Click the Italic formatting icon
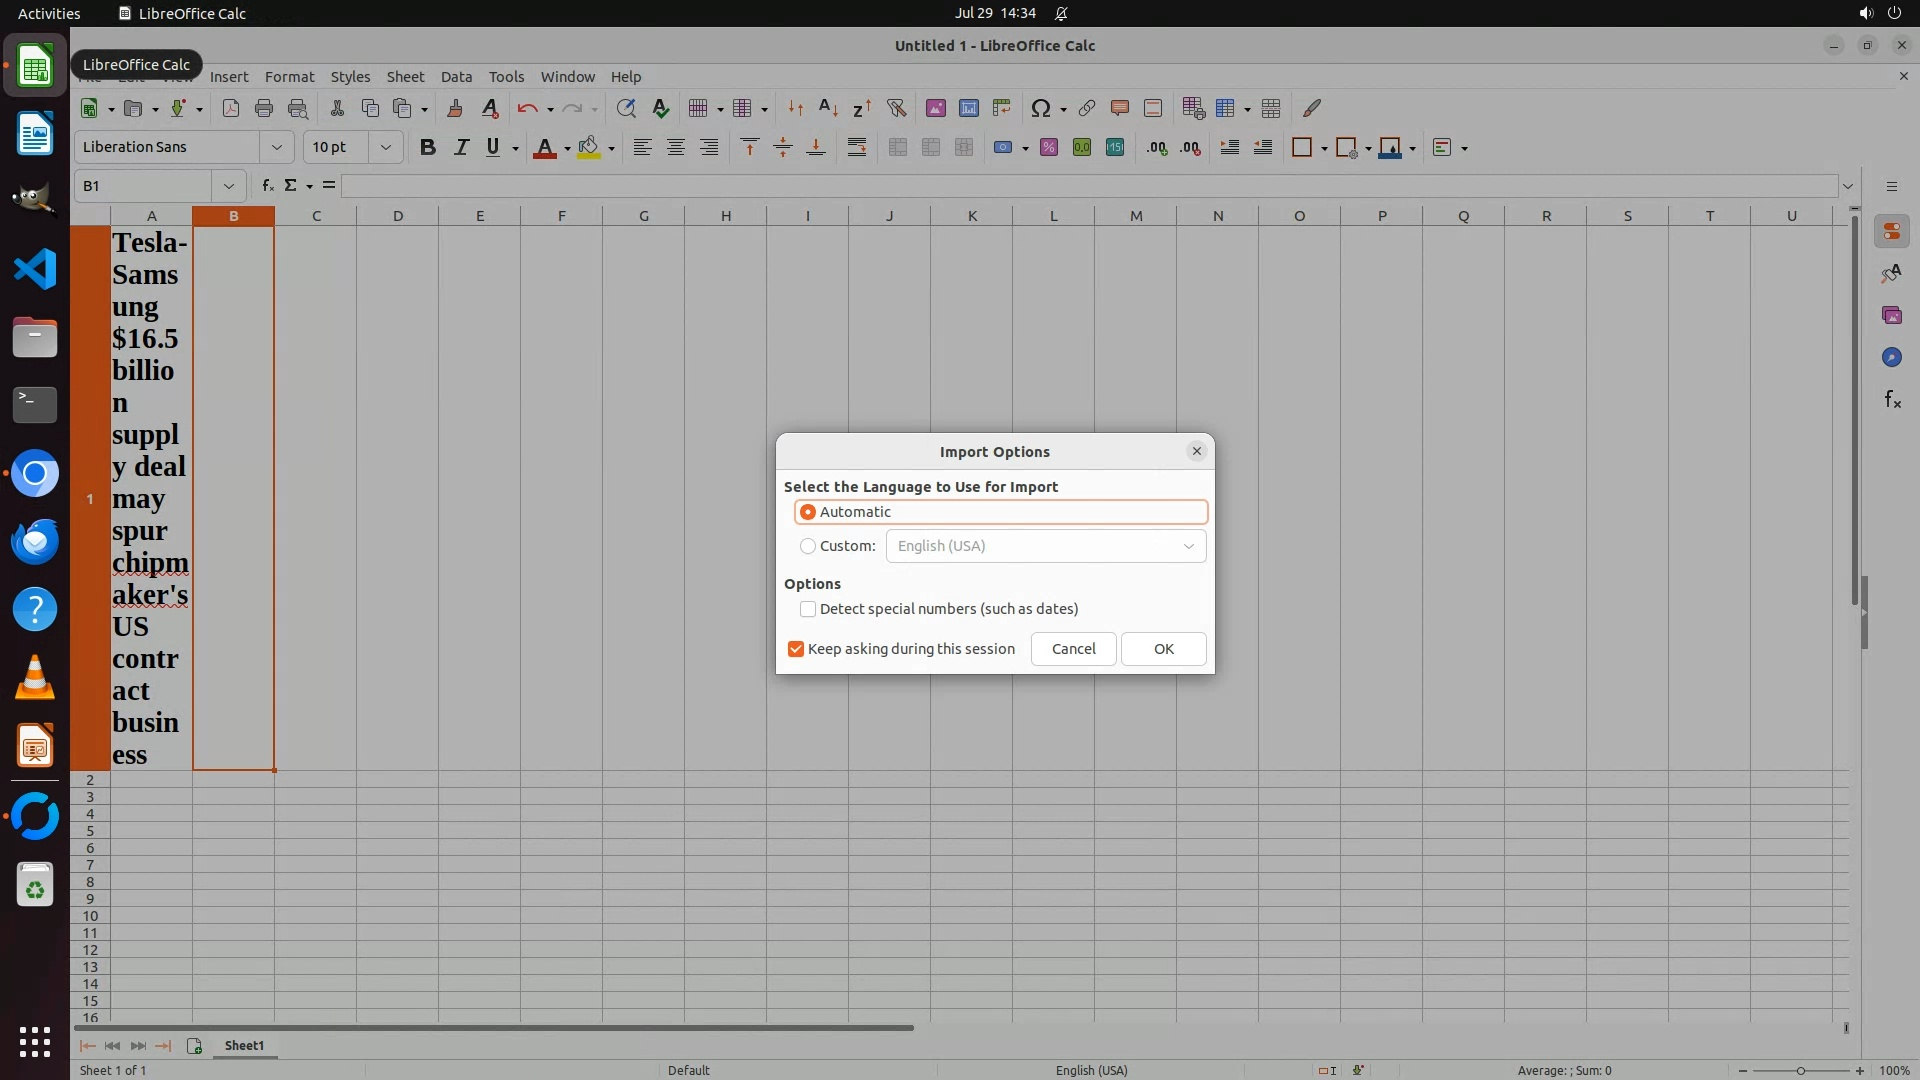 (461, 147)
